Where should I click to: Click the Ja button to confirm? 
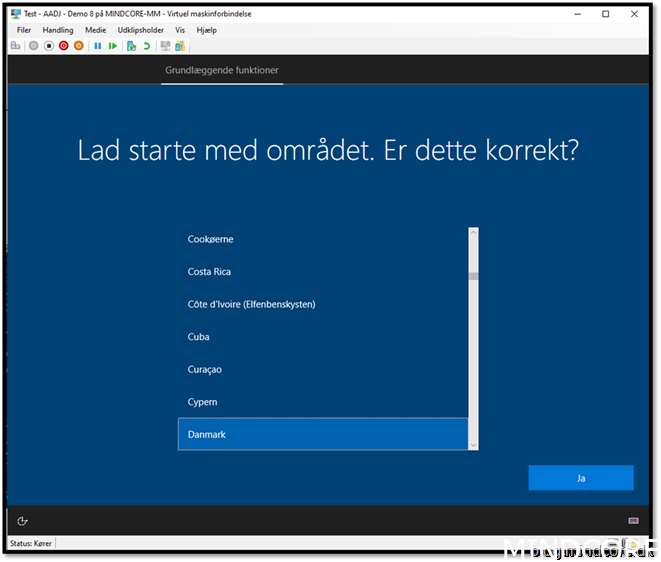[580, 478]
